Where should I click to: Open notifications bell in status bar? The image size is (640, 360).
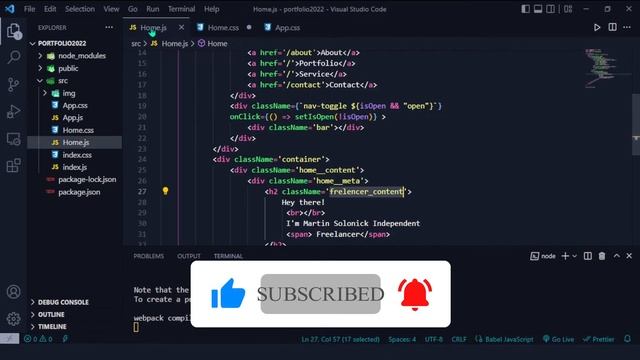pos(627,339)
